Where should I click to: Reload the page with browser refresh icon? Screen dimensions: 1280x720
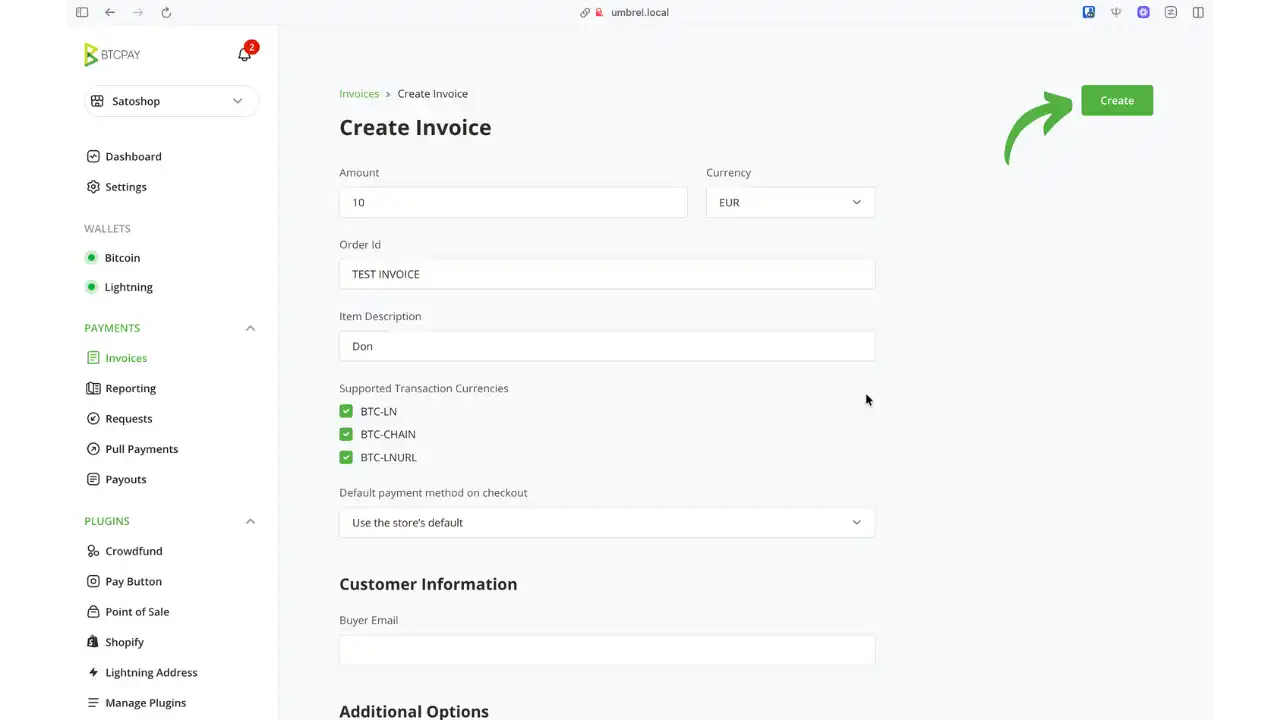(x=166, y=12)
